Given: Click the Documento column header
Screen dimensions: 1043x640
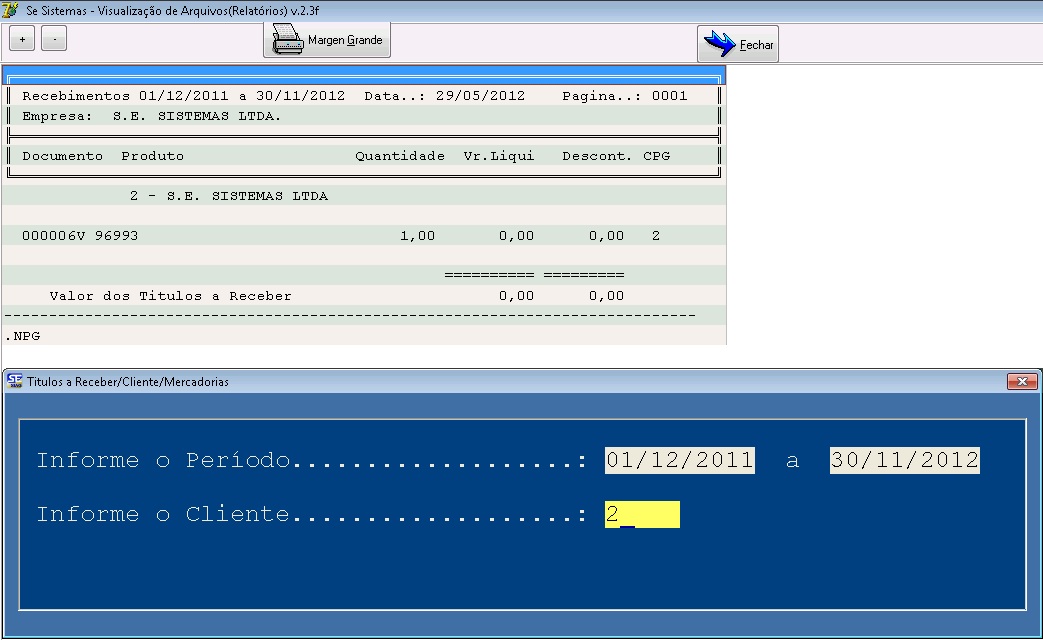Looking at the screenshot, I should tap(62, 156).
